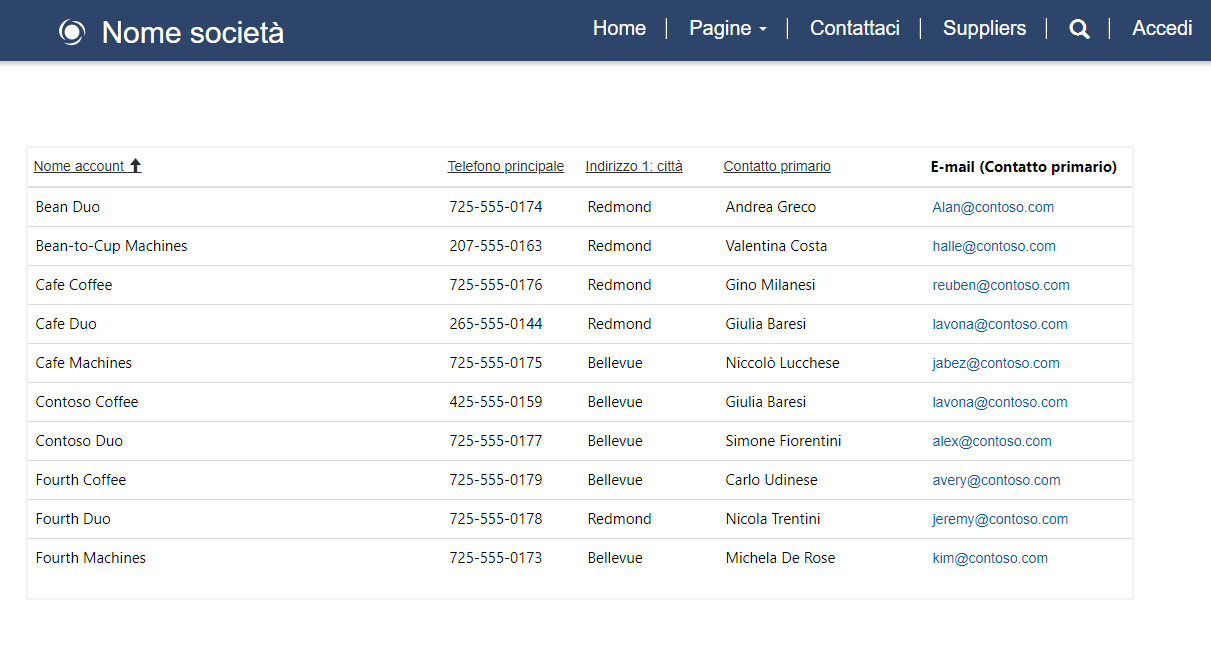Expand the Pagine dropdown menu
The width and height of the screenshot is (1211, 645).
point(728,28)
